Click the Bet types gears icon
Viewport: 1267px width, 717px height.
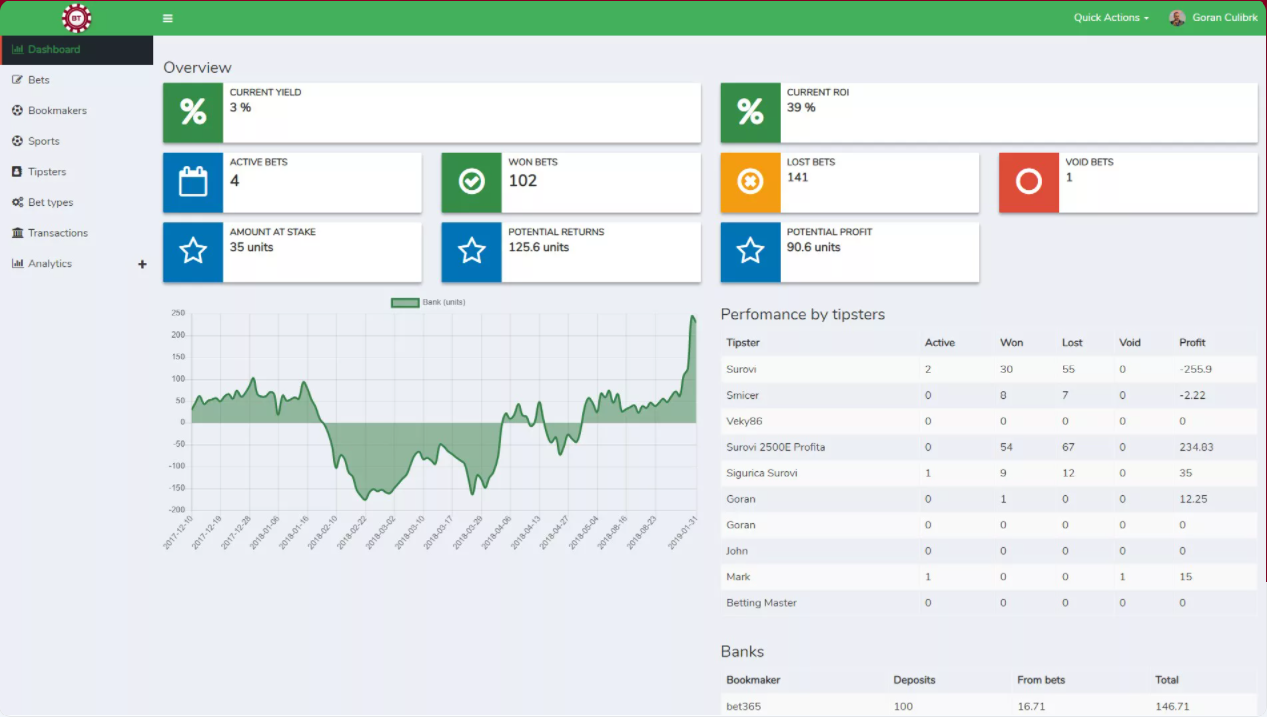pos(18,202)
